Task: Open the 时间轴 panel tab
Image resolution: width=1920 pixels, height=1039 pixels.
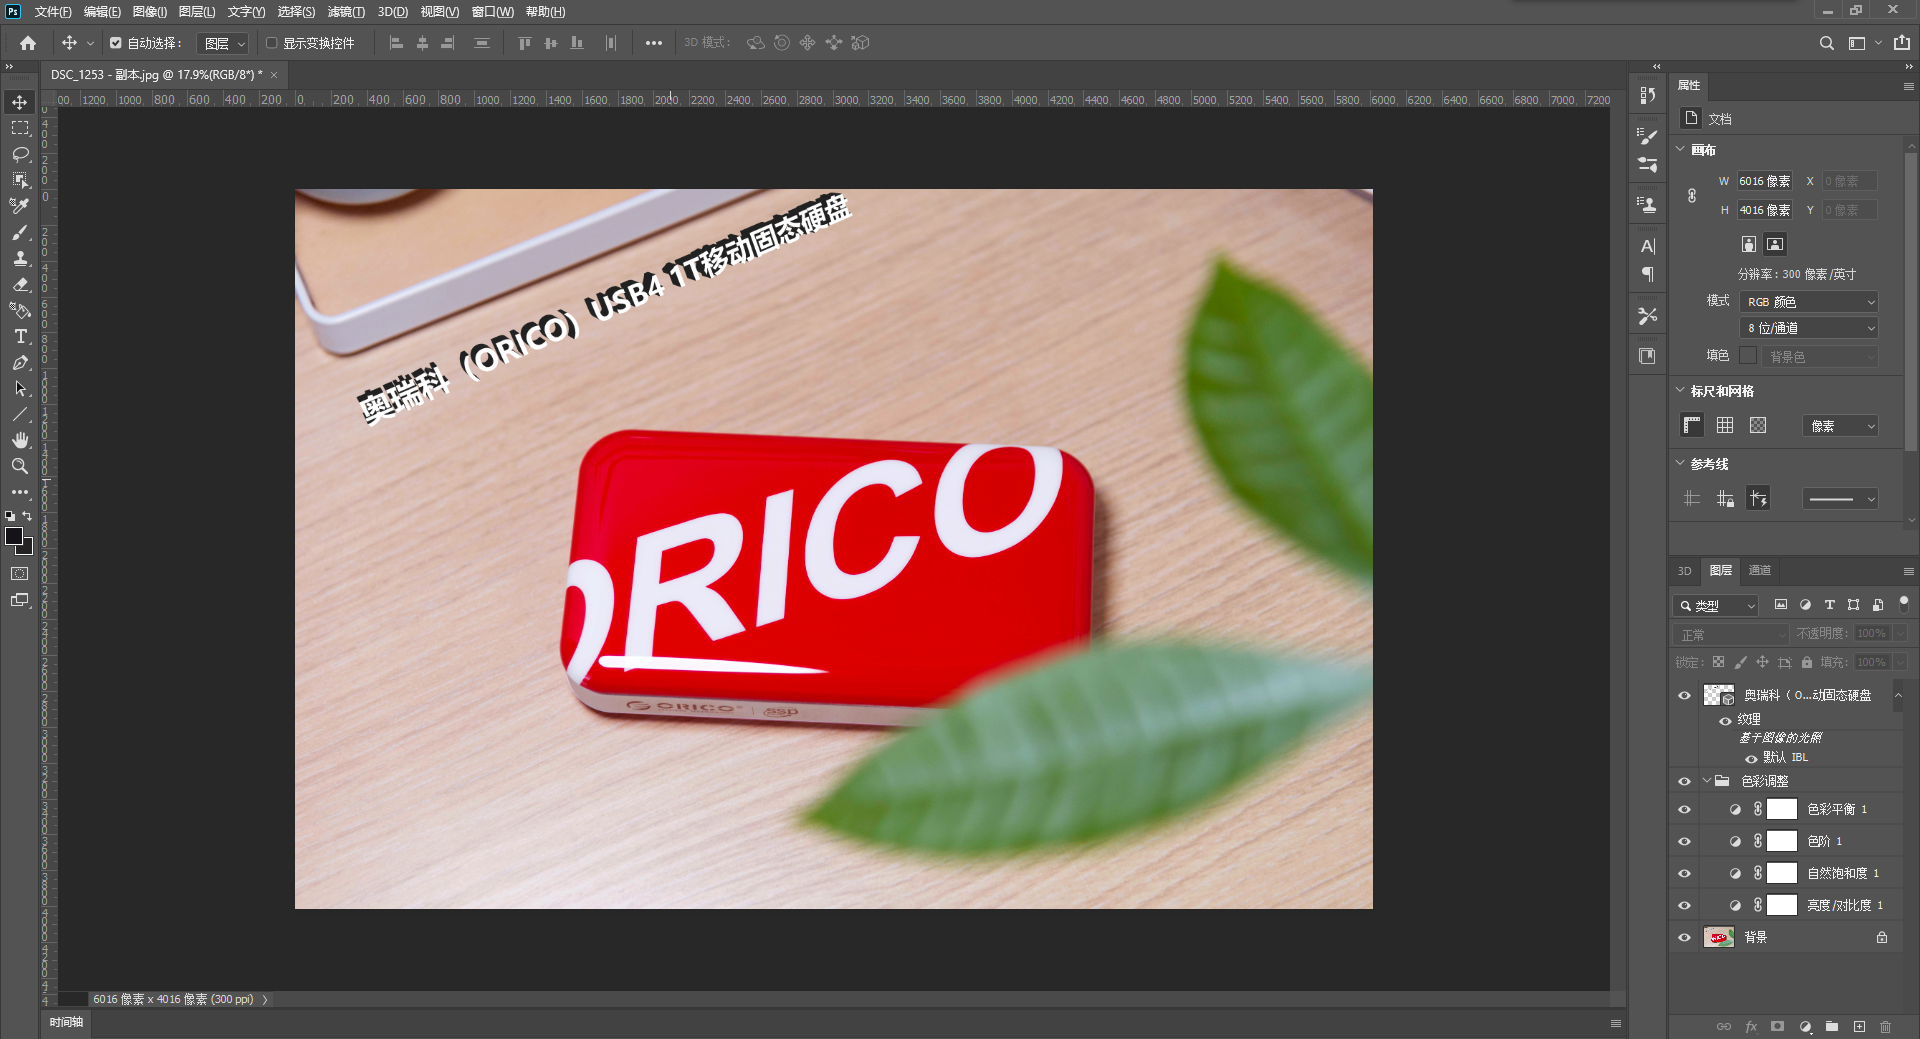Action: 67,1022
